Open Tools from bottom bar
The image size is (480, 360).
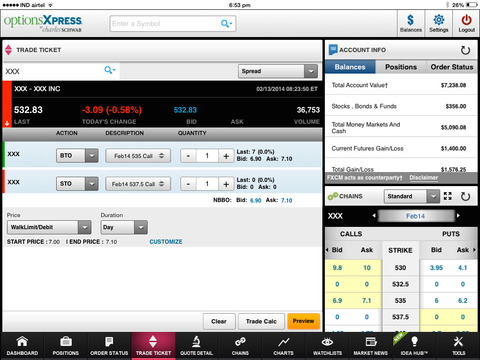point(458,346)
